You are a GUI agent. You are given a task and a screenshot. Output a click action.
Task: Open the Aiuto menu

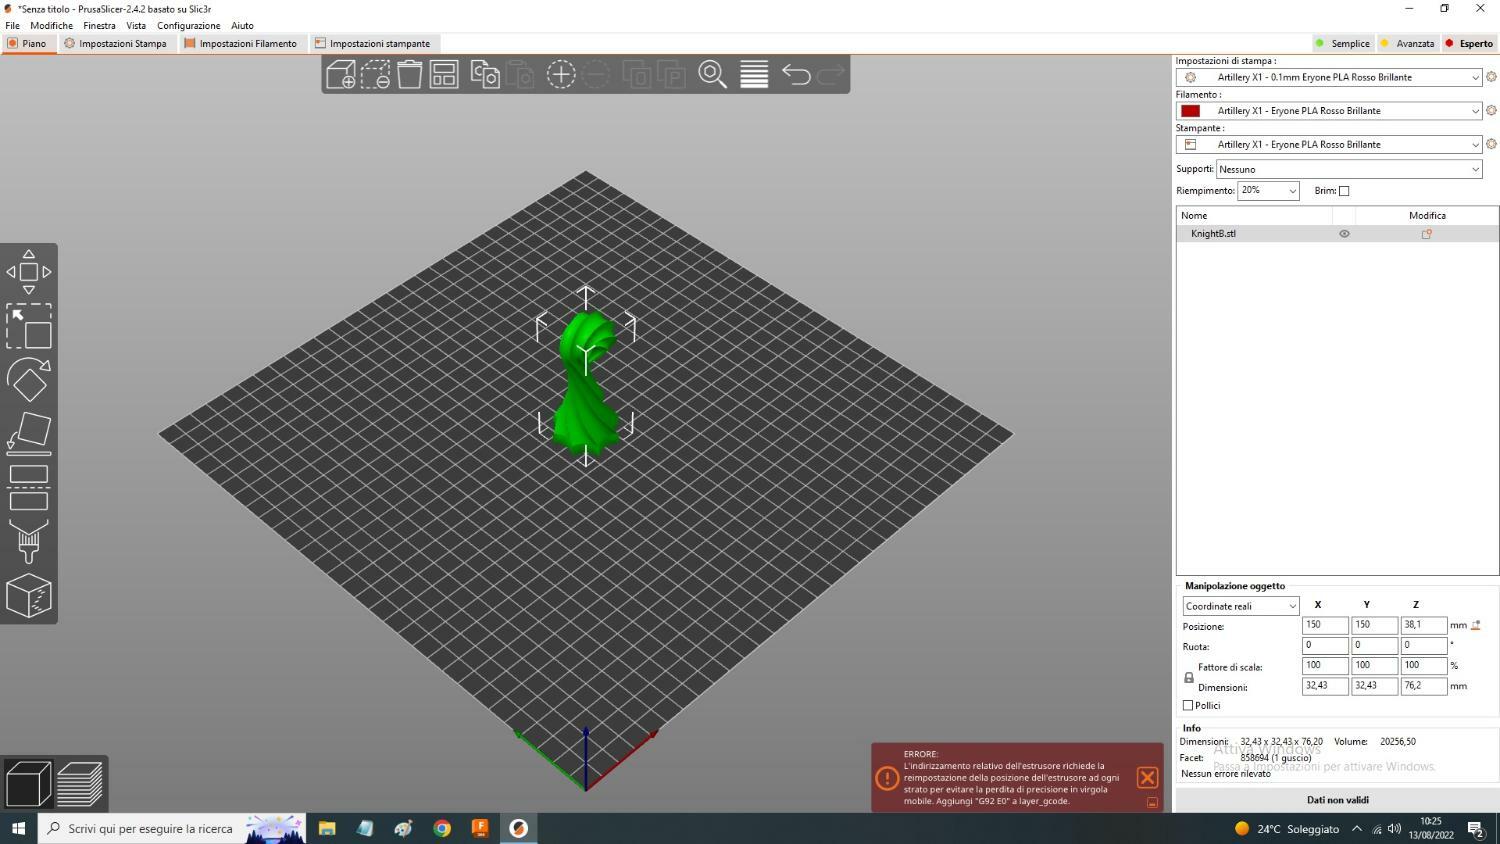point(242,26)
